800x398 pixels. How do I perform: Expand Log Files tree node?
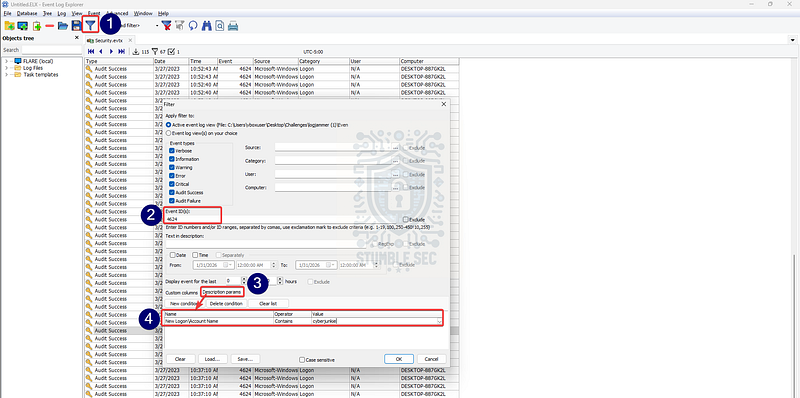[7, 68]
